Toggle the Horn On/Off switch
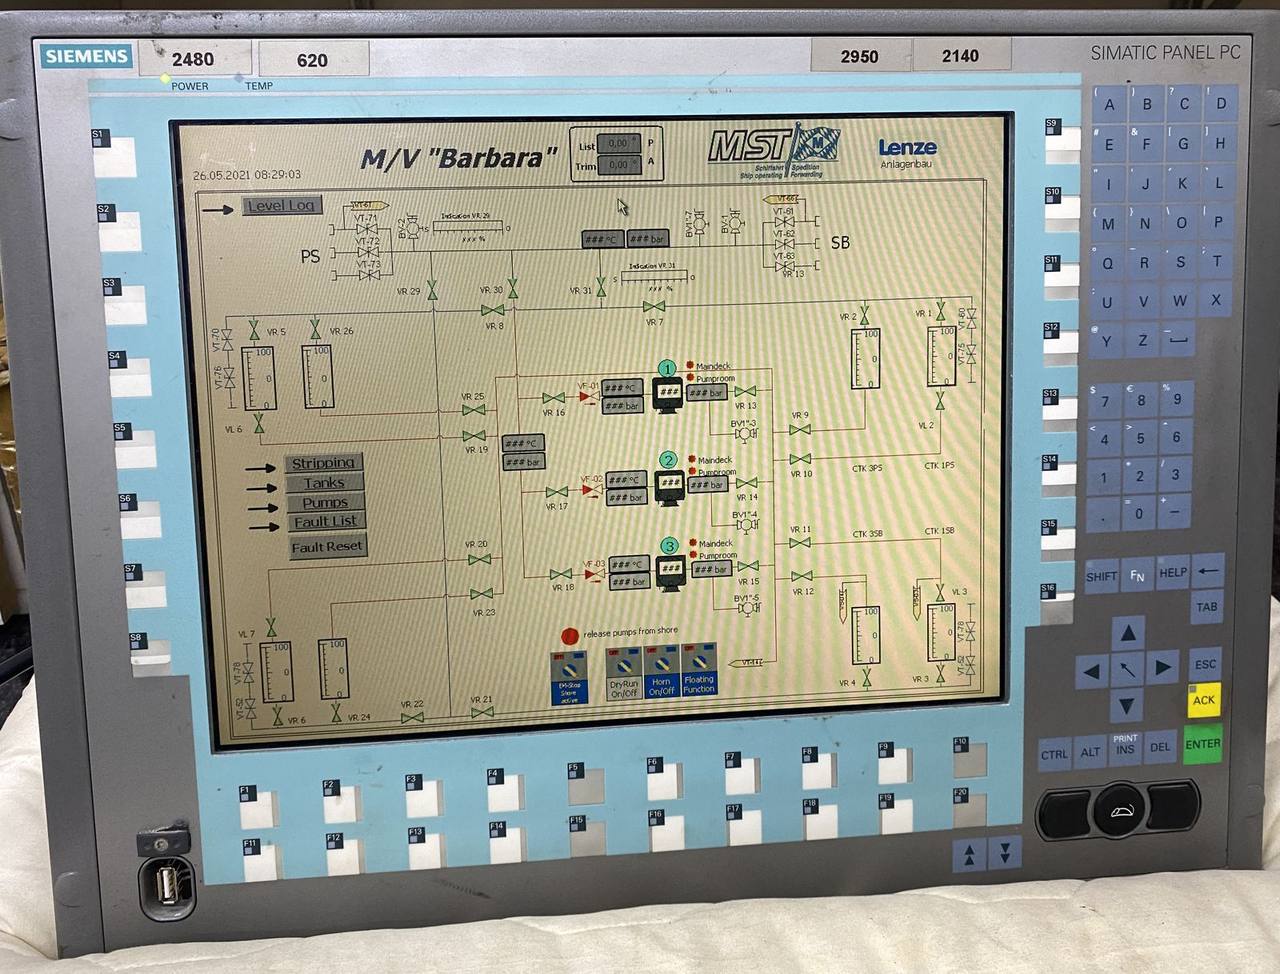The width and height of the screenshot is (1280, 974). (x=661, y=671)
